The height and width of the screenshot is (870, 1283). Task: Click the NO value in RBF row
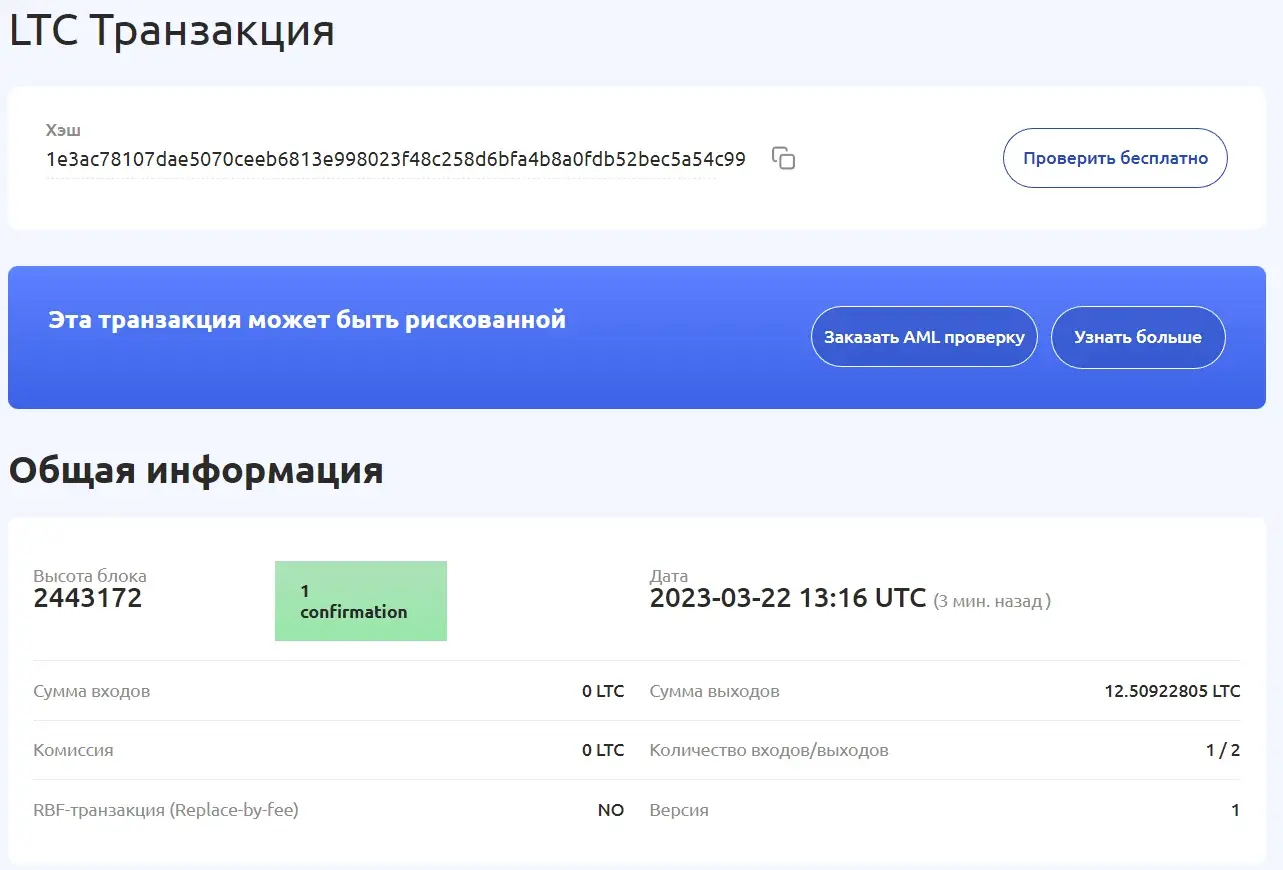pos(610,809)
